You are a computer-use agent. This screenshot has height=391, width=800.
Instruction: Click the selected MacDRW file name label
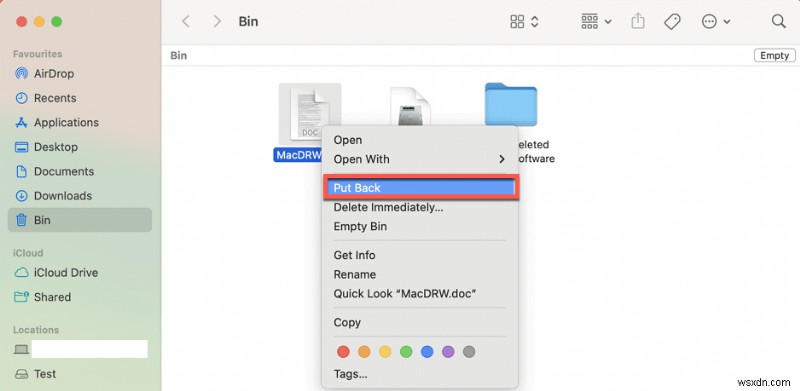[298, 155]
